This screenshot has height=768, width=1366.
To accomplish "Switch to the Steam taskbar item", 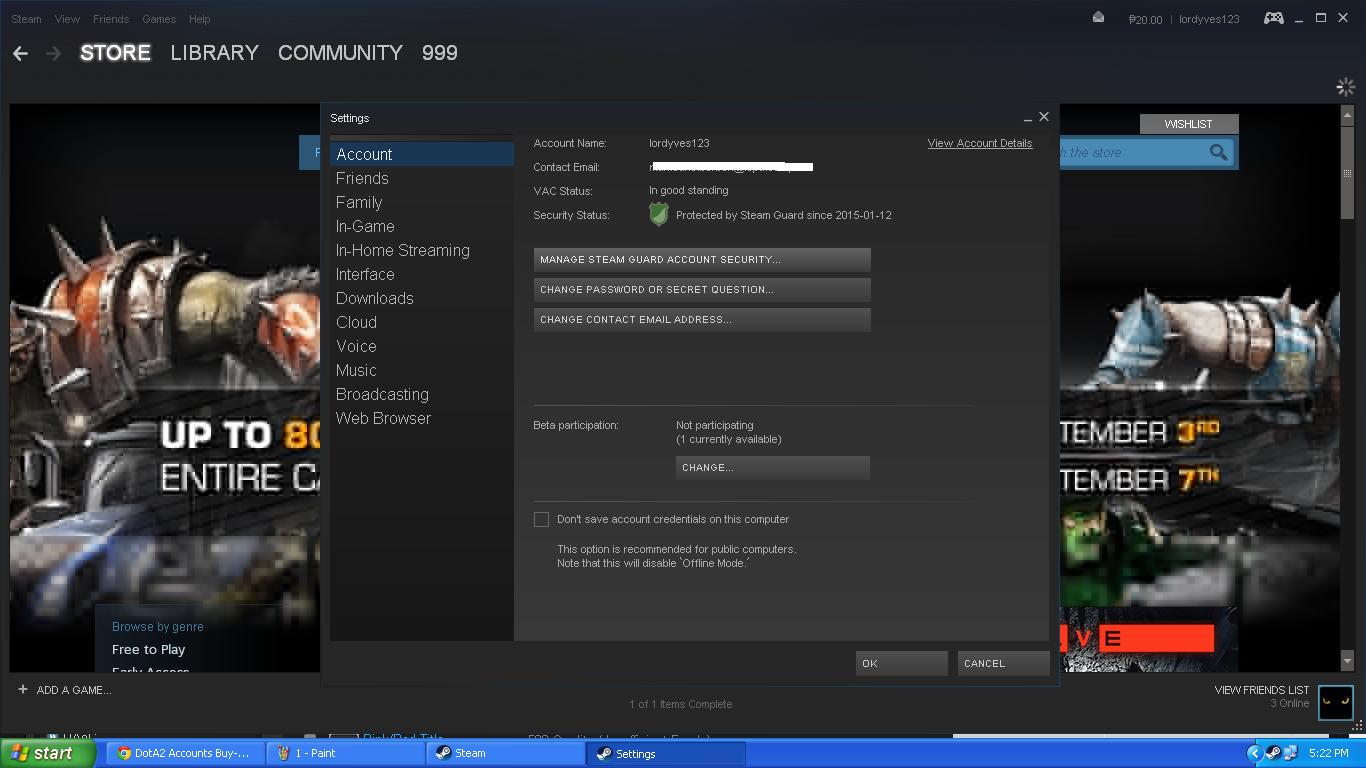I will coord(506,753).
